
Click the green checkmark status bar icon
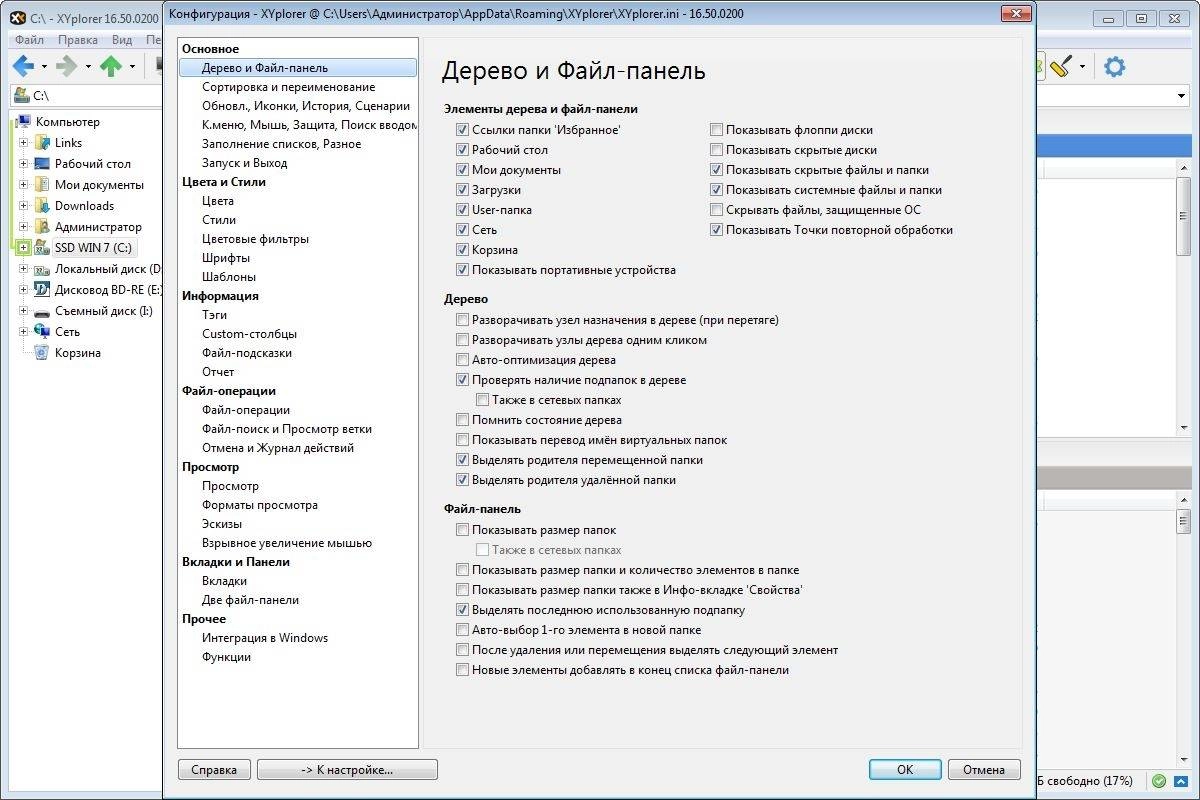coord(1158,781)
